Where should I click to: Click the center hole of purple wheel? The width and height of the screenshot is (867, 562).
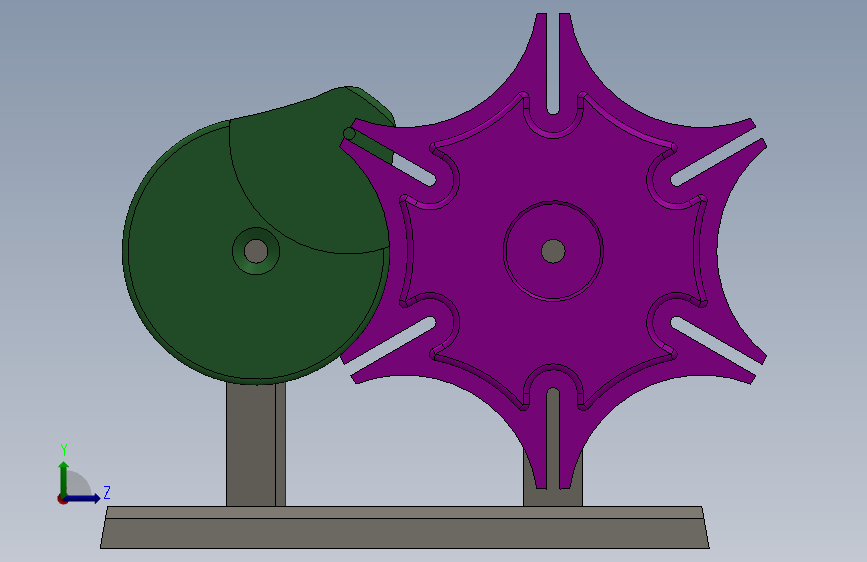pos(553,251)
